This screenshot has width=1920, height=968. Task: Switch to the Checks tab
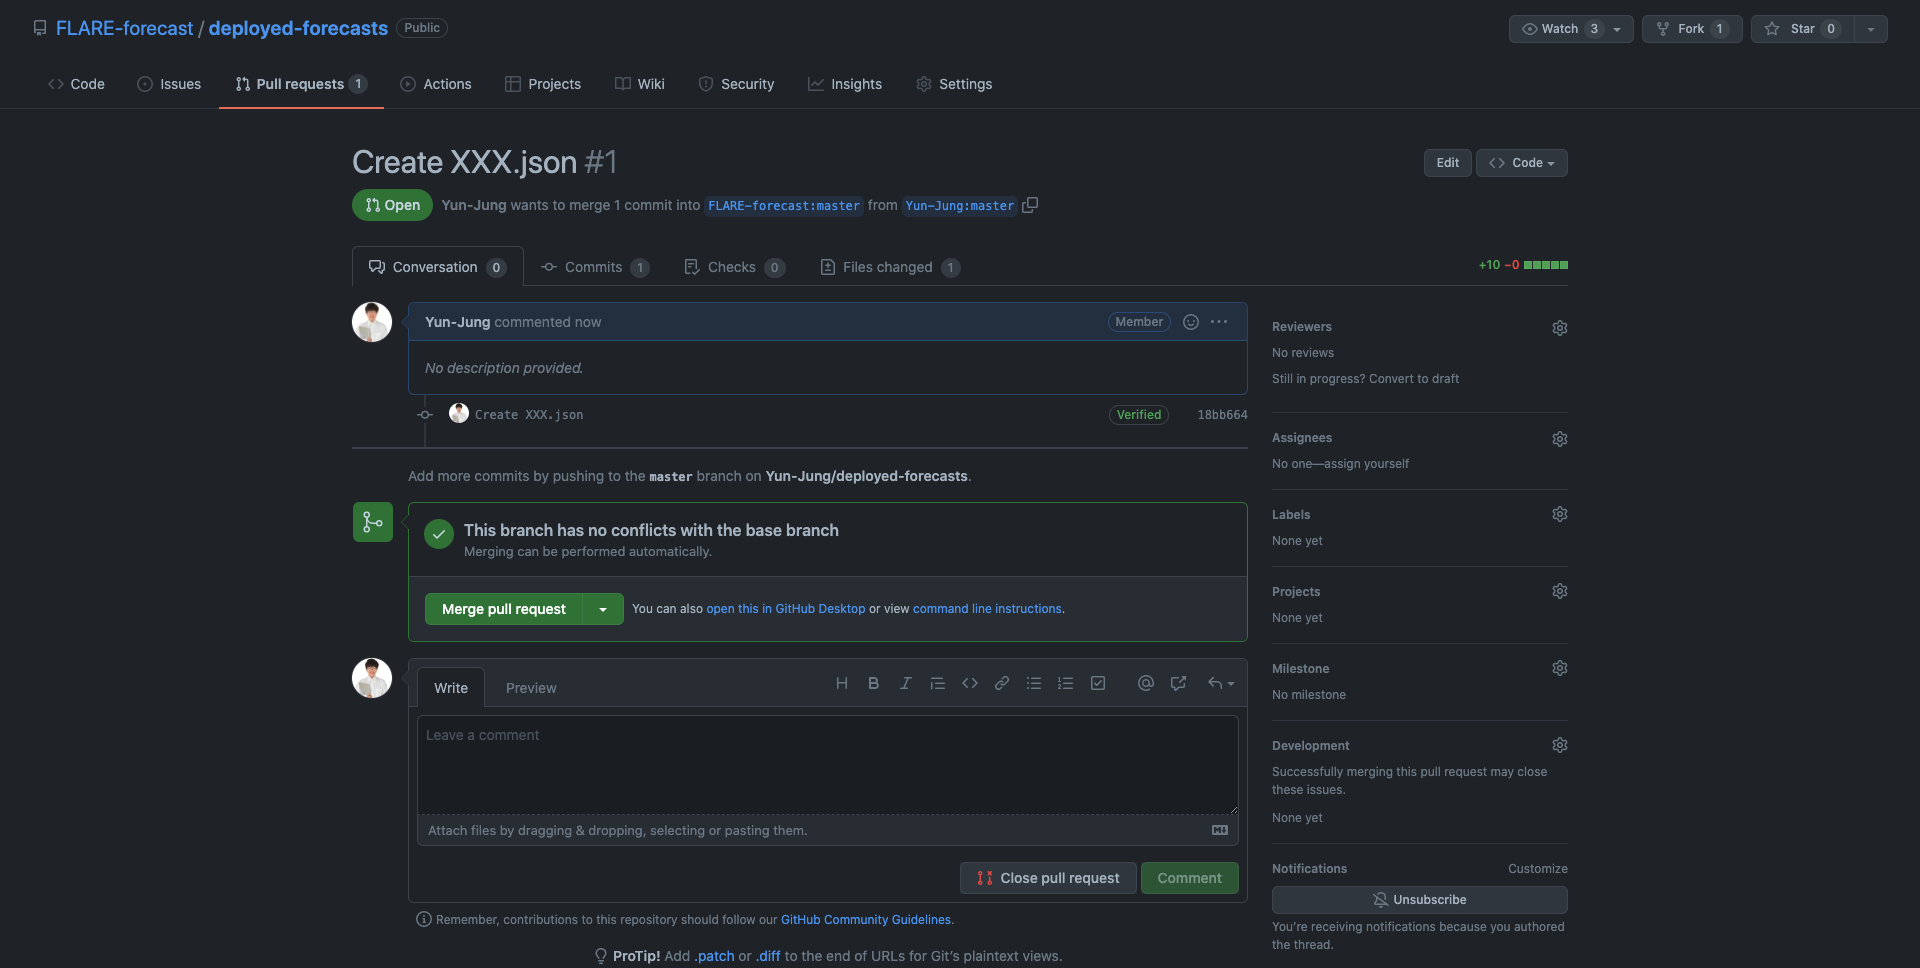pos(734,267)
